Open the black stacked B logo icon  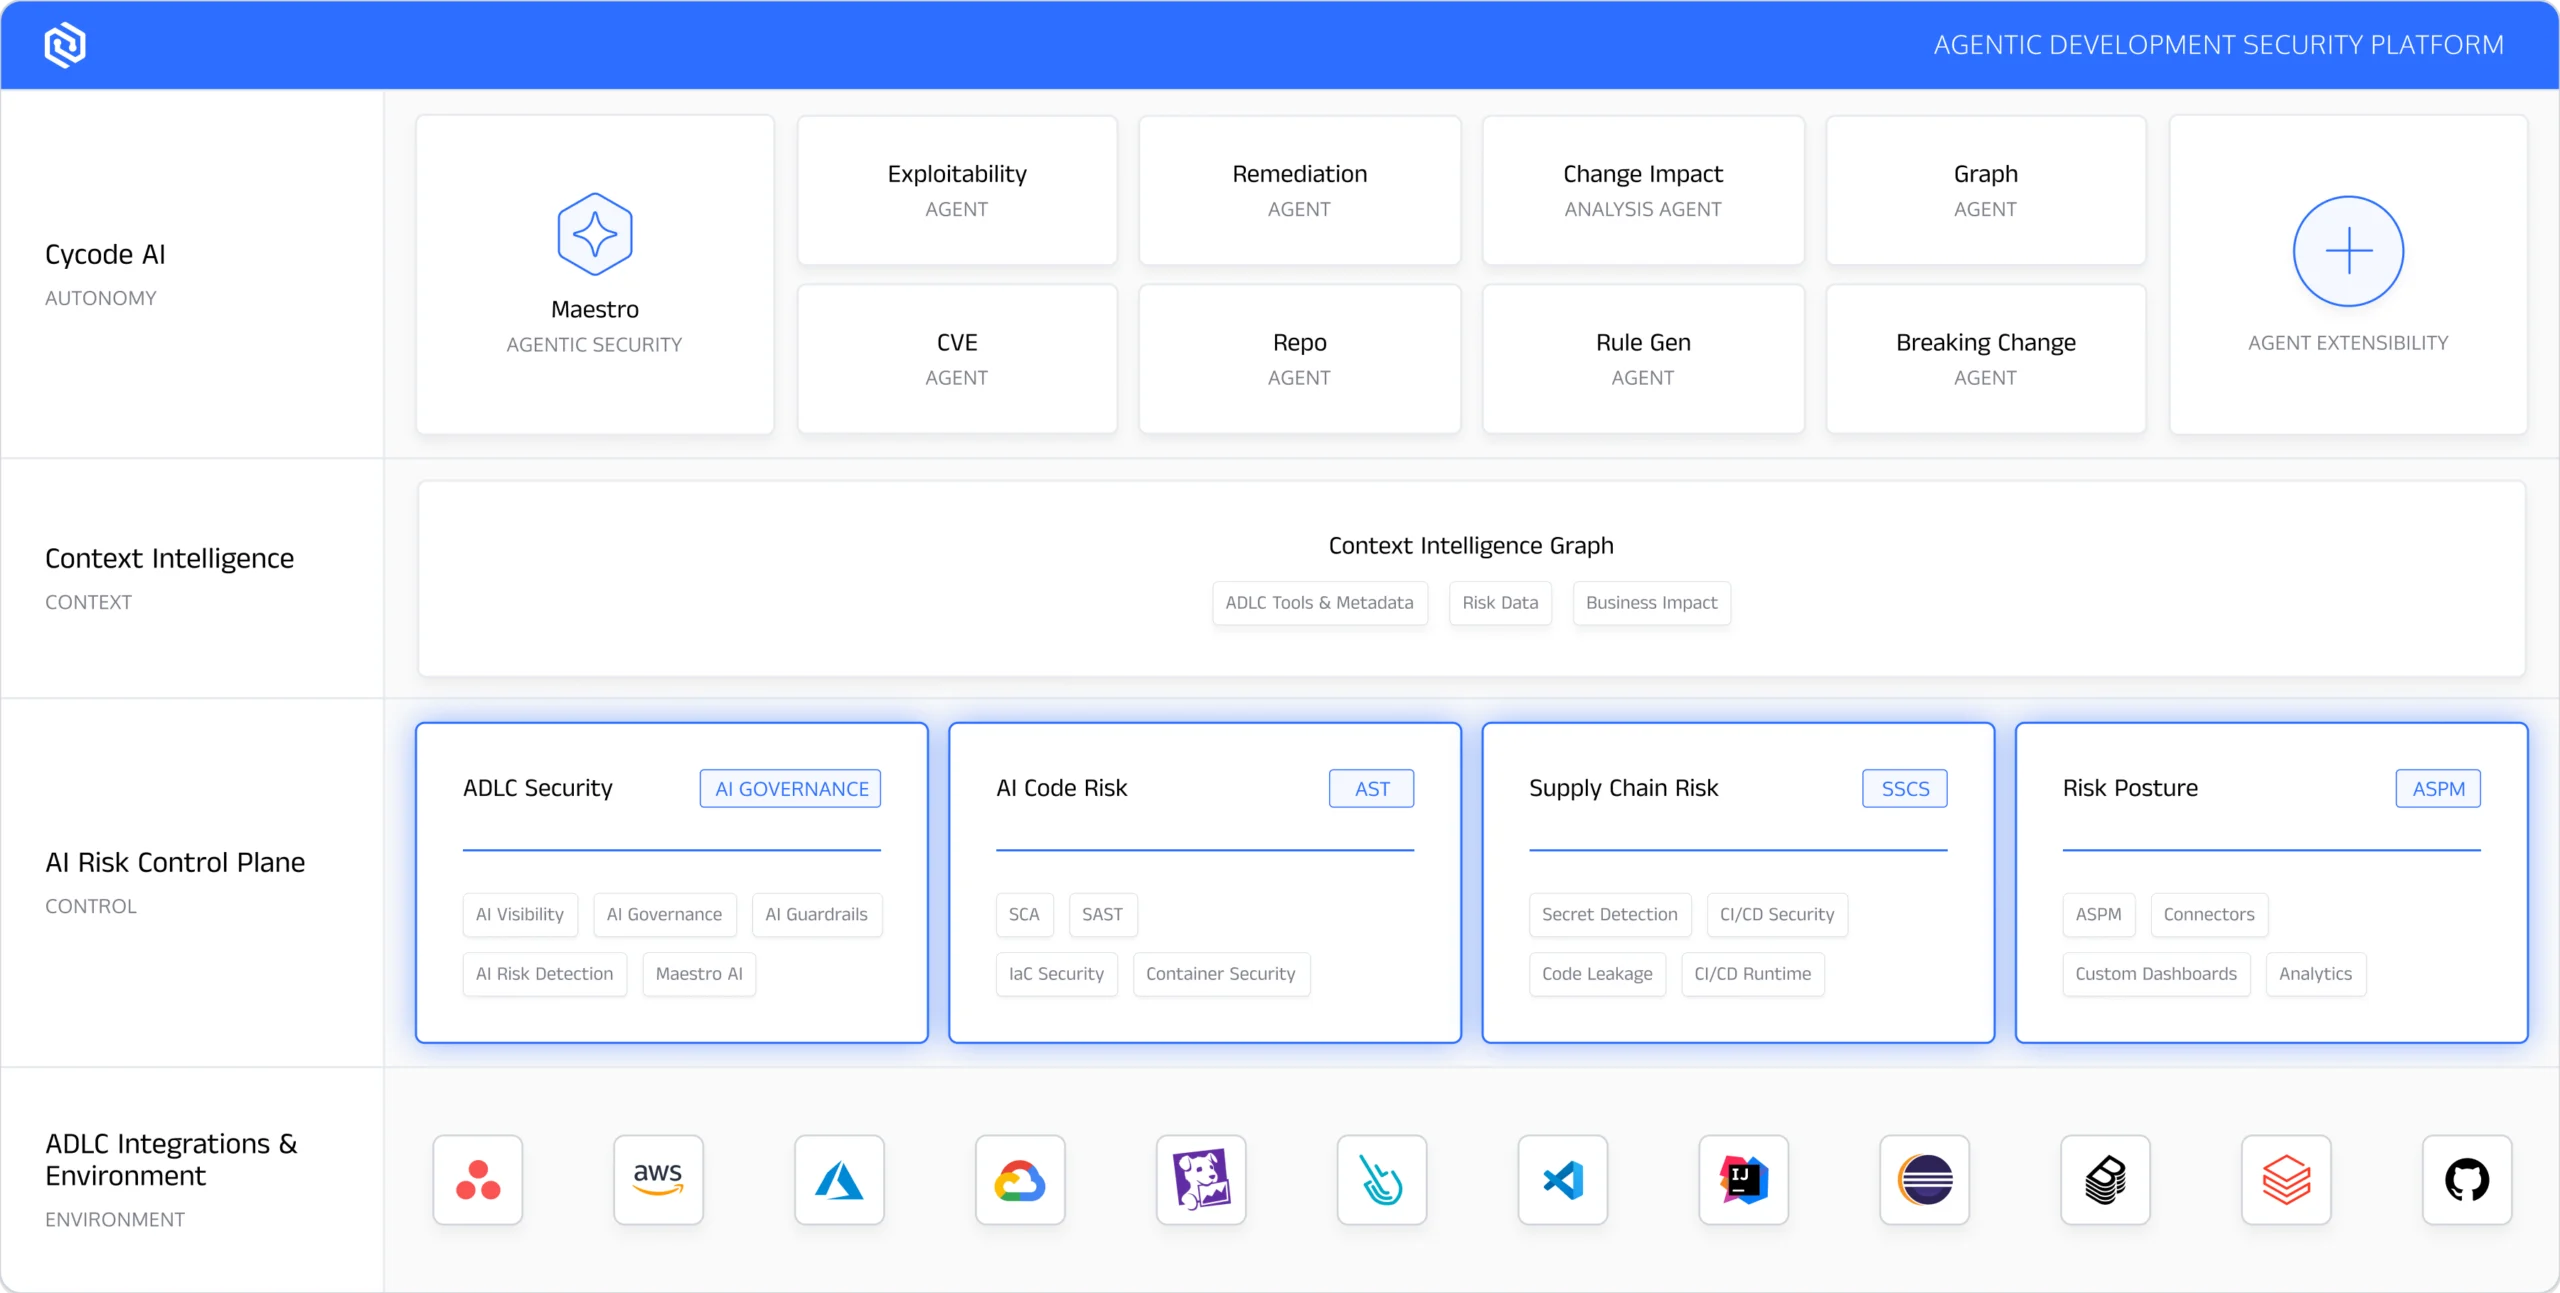[x=2106, y=1180]
